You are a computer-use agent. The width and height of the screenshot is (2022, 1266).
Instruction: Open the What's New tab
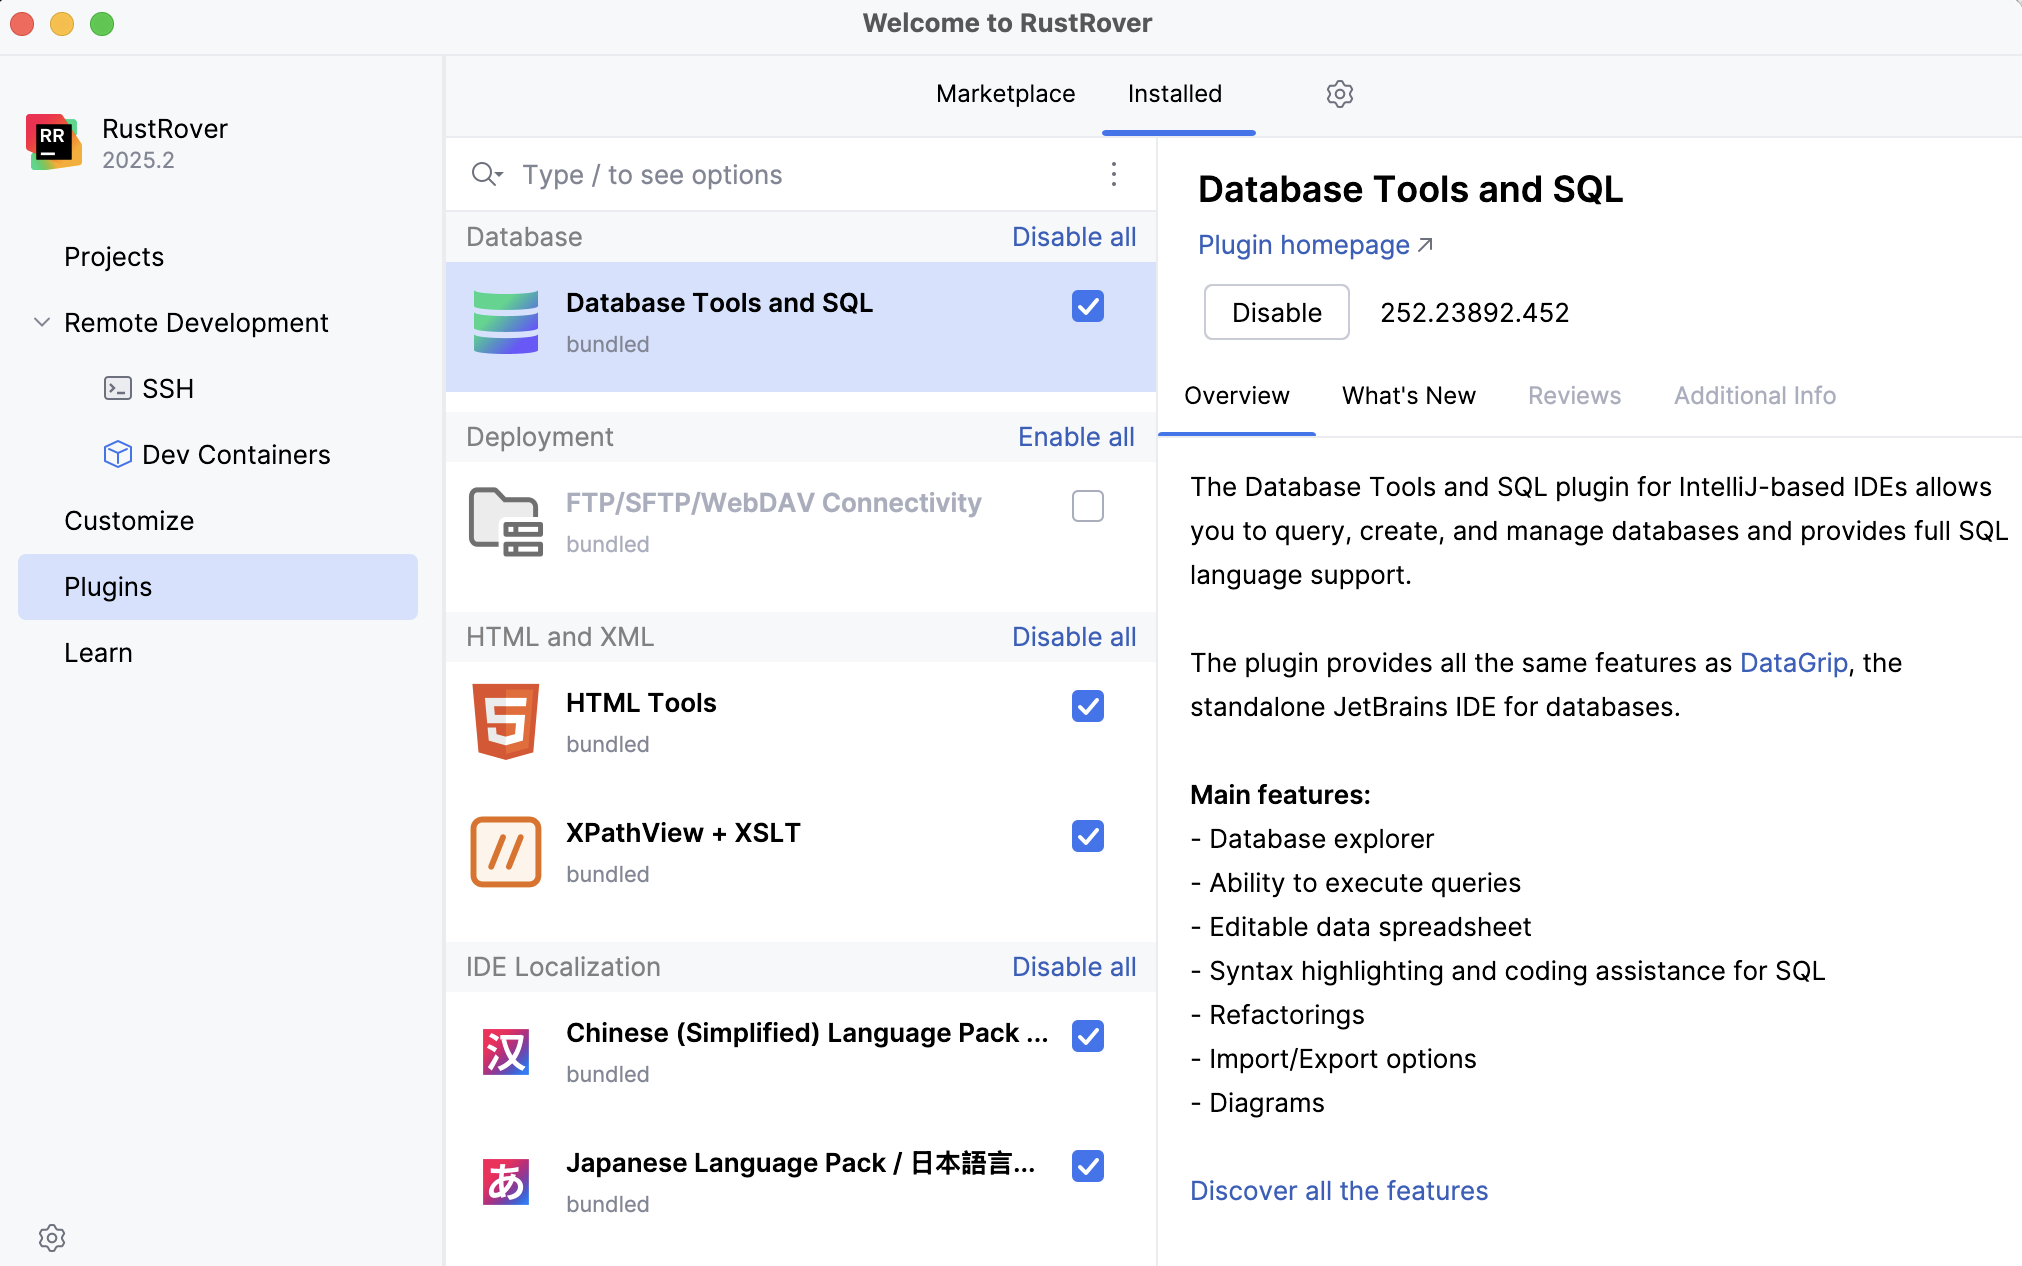point(1409,395)
